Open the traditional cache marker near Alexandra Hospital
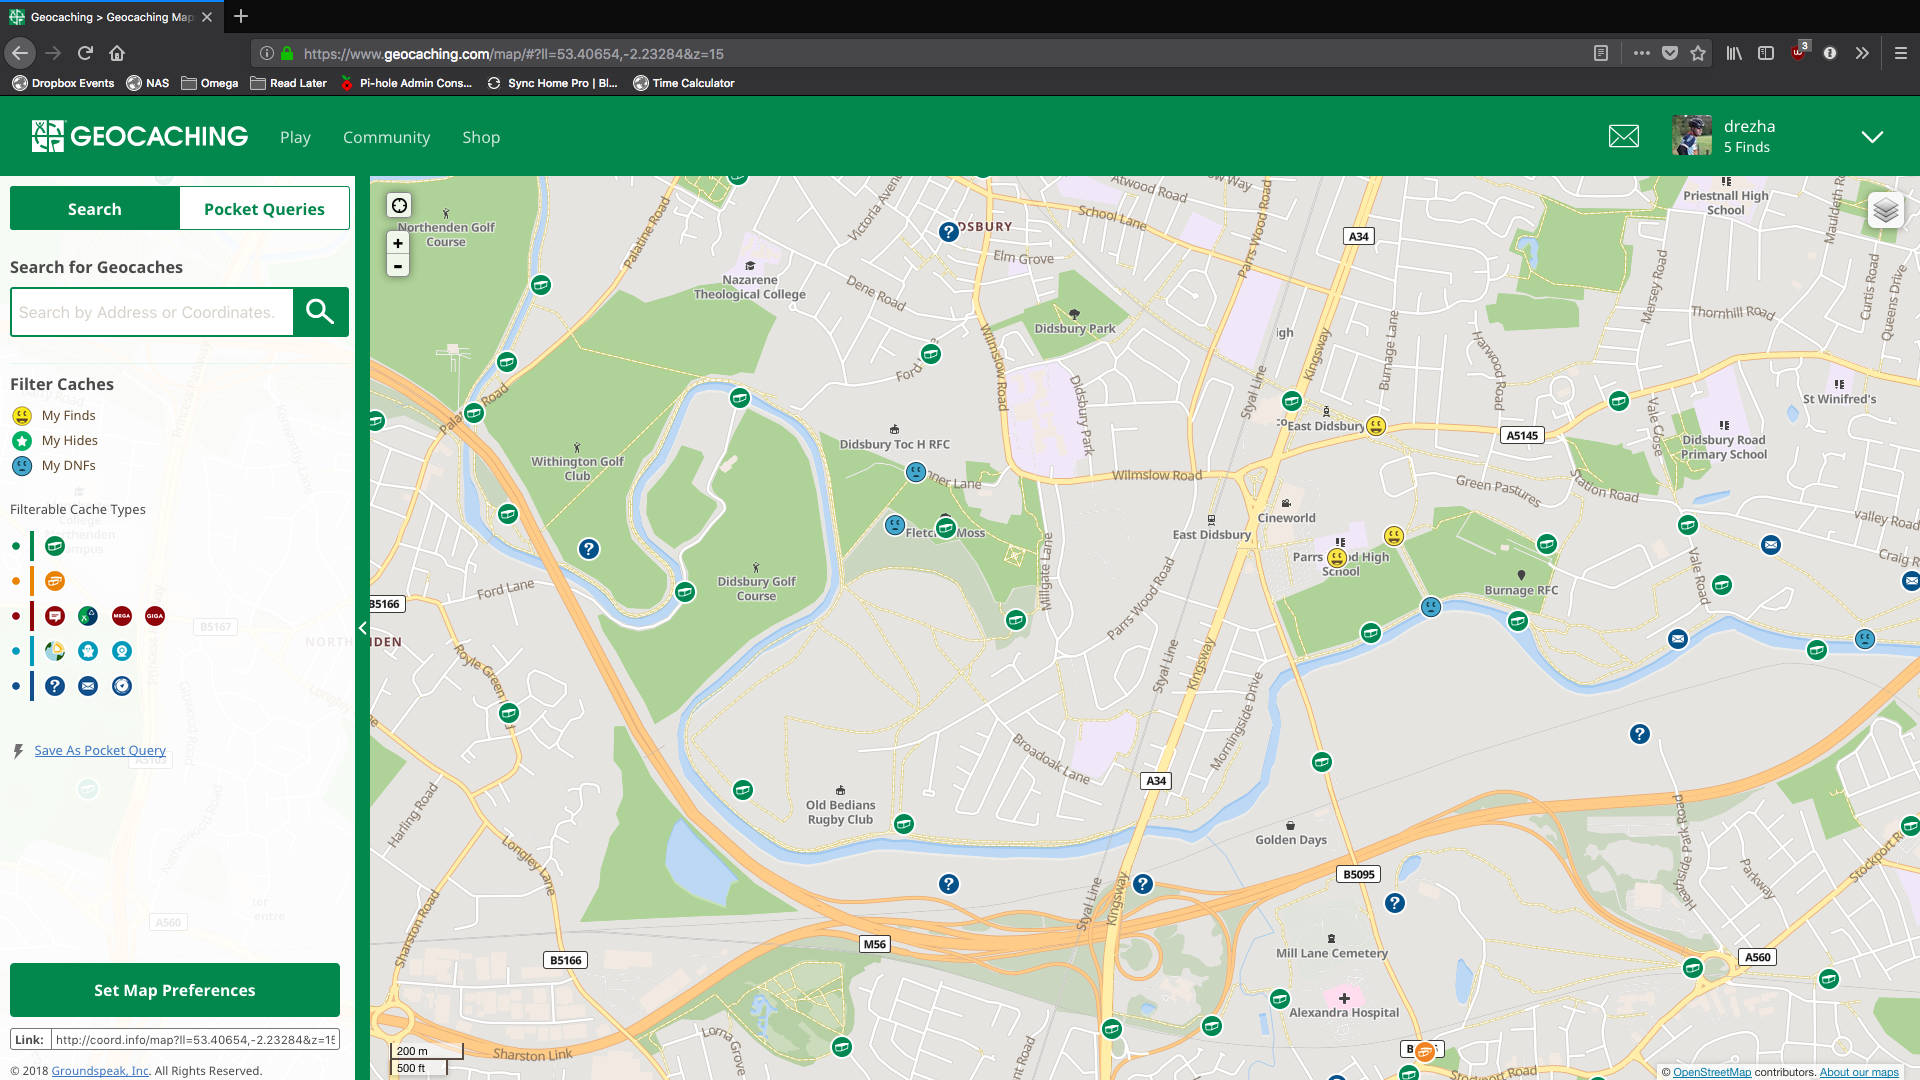This screenshot has height=1080, width=1920. point(1280,999)
